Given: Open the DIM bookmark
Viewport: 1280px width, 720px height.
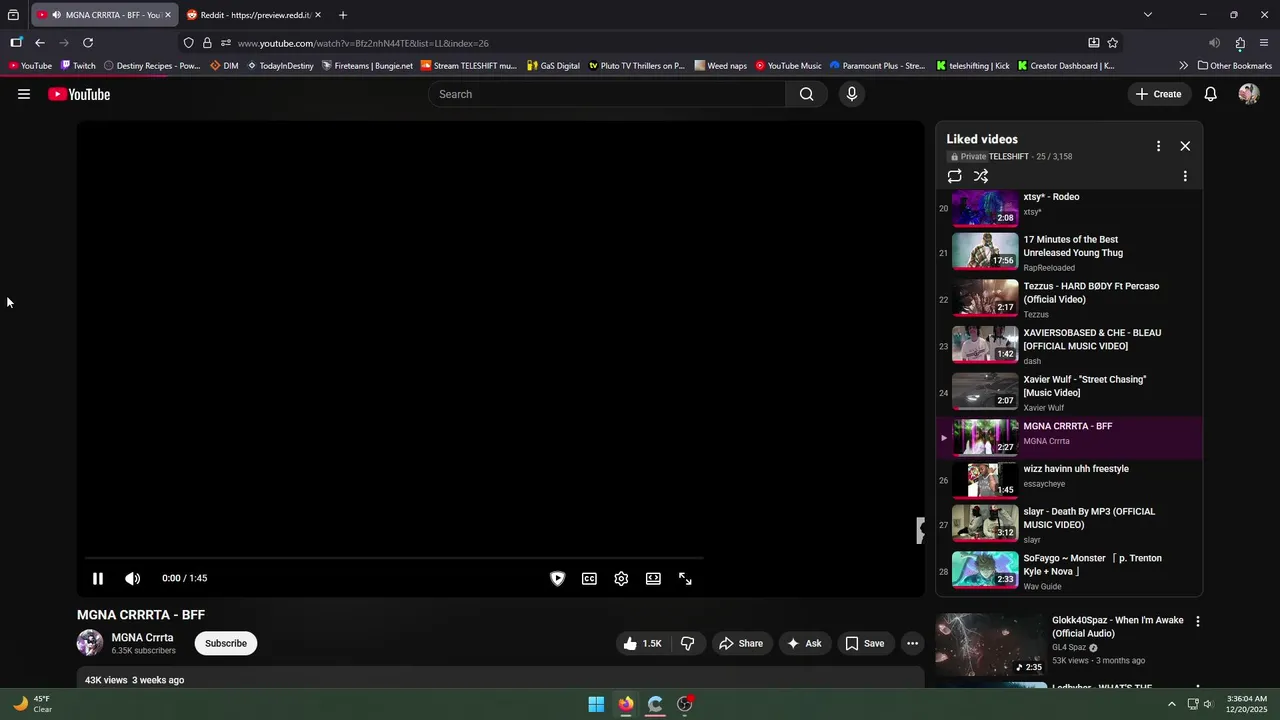Looking at the screenshot, I should pos(225,66).
